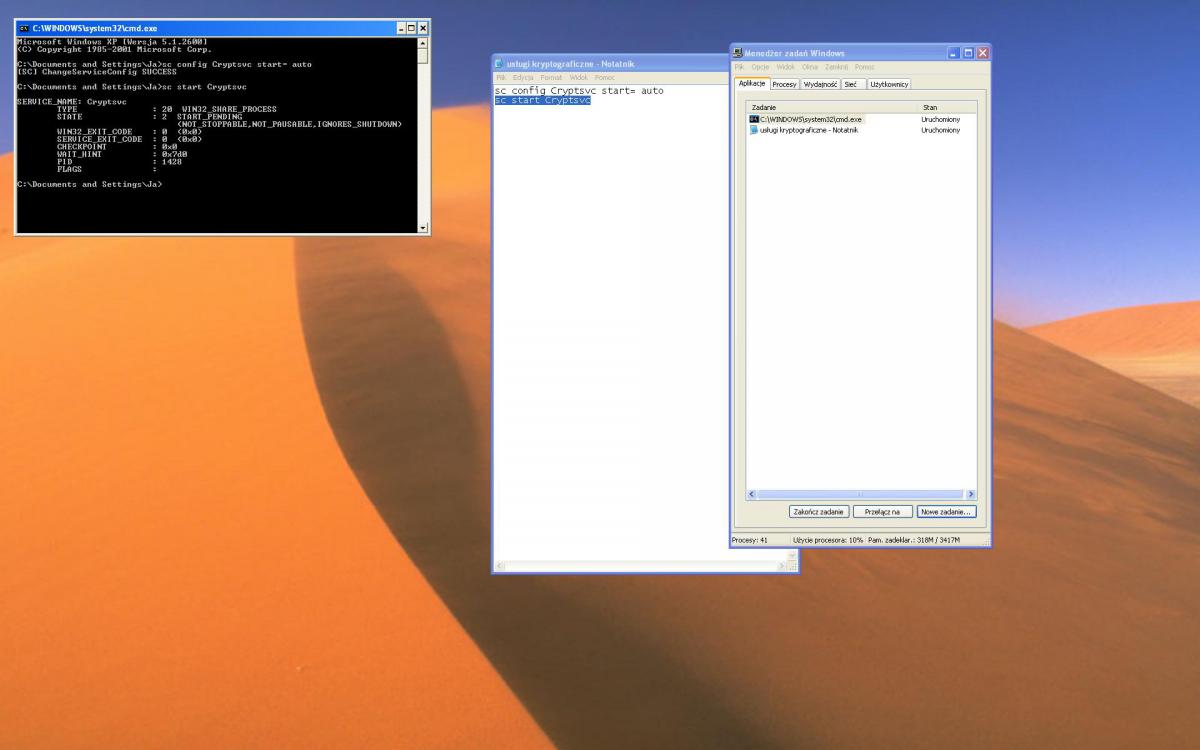This screenshot has width=1200, height=750.
Task: Sort tasks by the Zadanie column header
Action: tap(832, 107)
